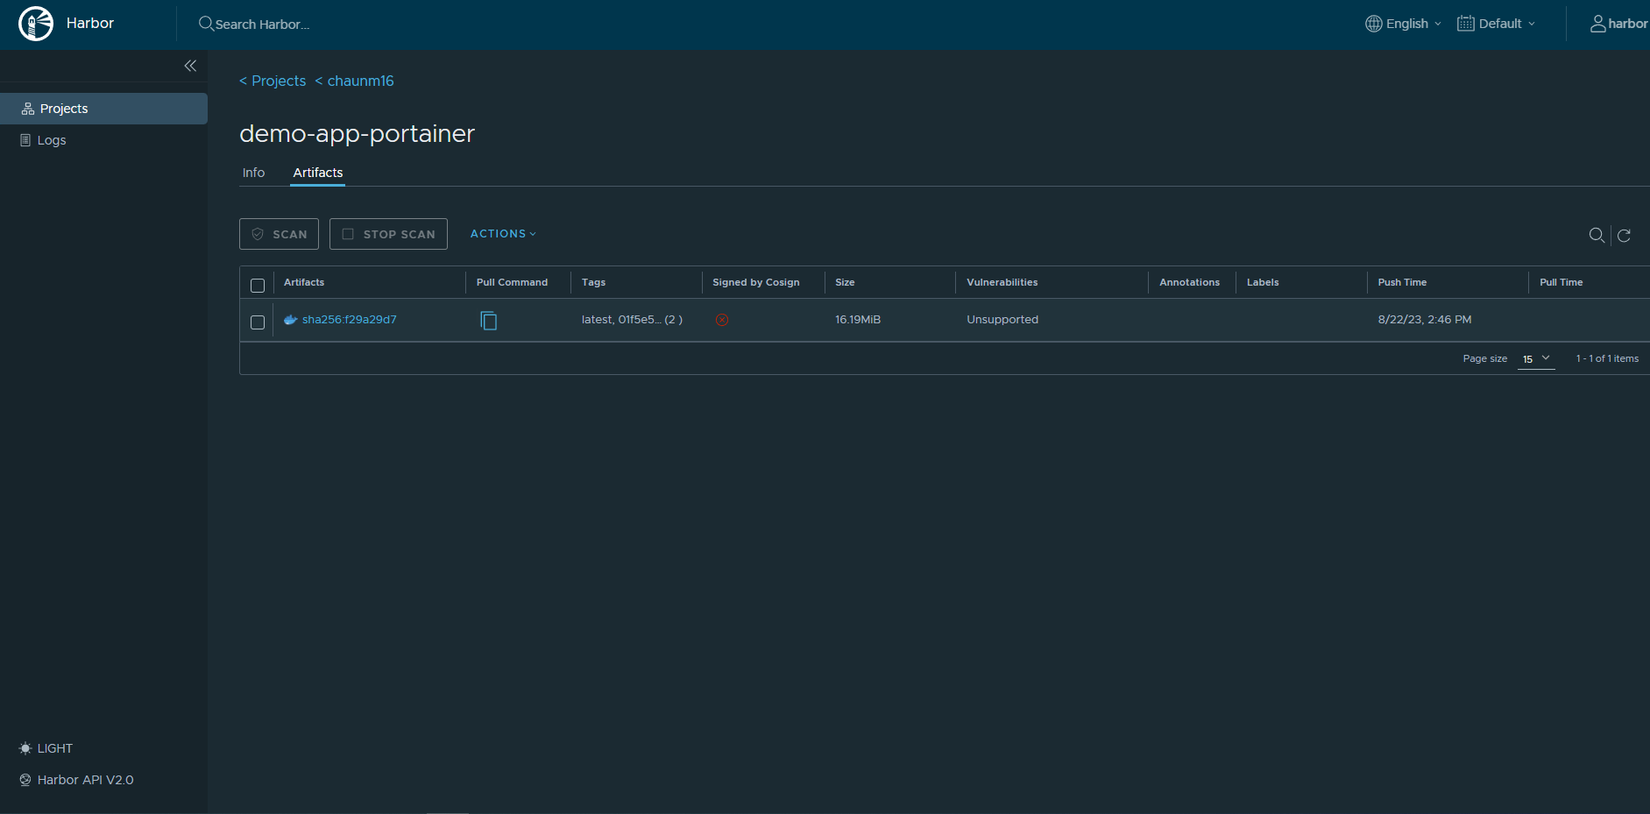Switch to LIGHT theme
Viewport: 1650px width, 814px height.
click(x=46, y=748)
